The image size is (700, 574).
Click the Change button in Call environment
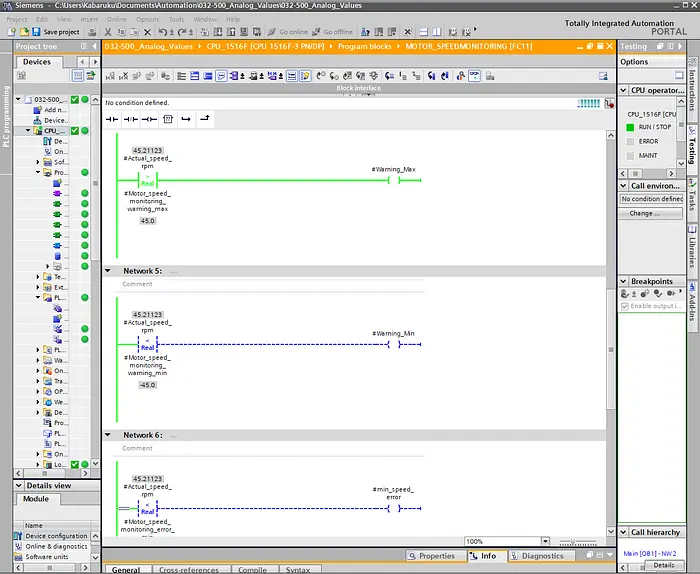point(650,213)
